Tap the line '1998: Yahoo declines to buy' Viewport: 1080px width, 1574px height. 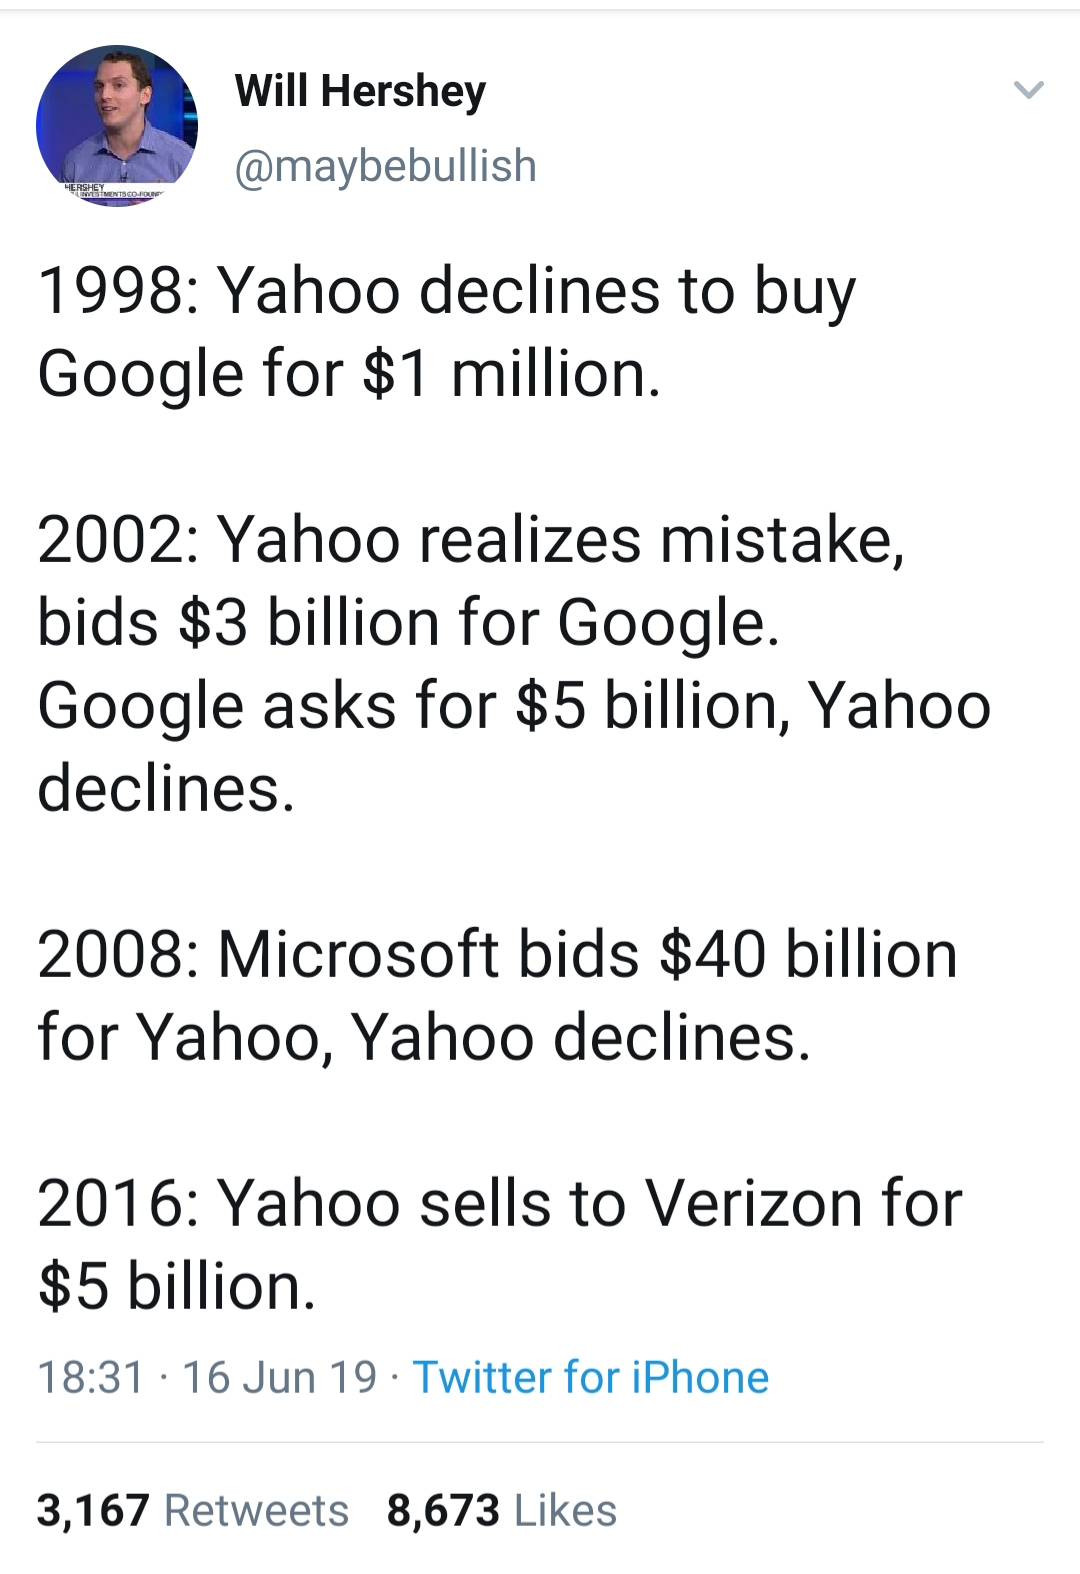447,292
